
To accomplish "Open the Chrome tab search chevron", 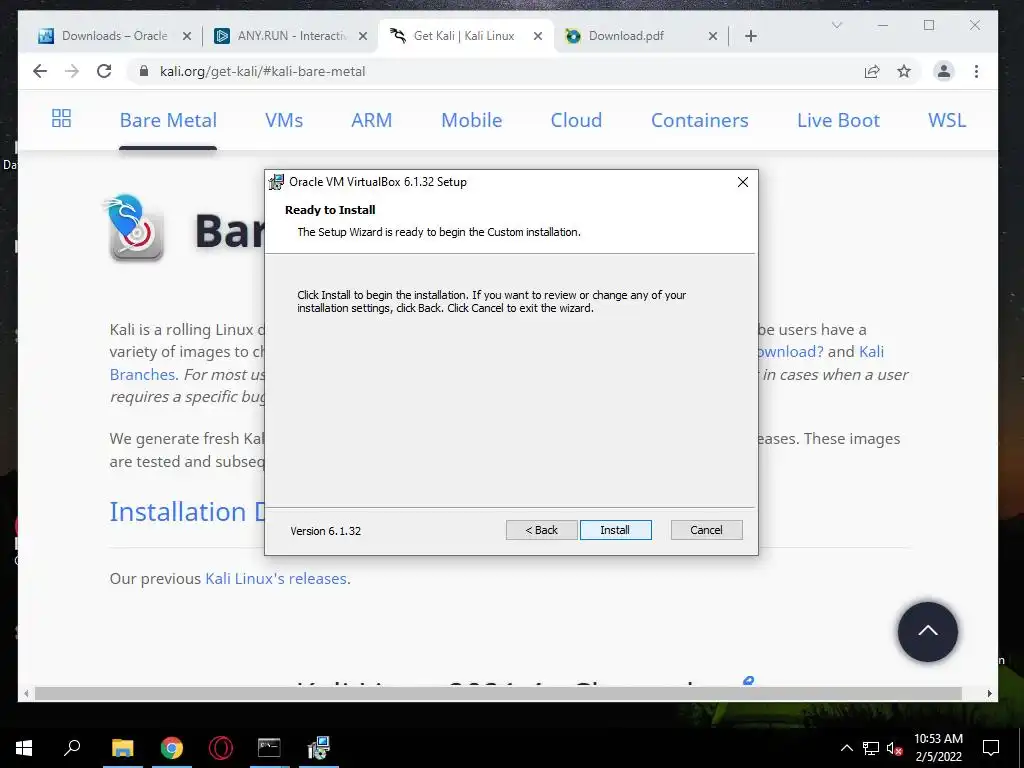I will [837, 25].
